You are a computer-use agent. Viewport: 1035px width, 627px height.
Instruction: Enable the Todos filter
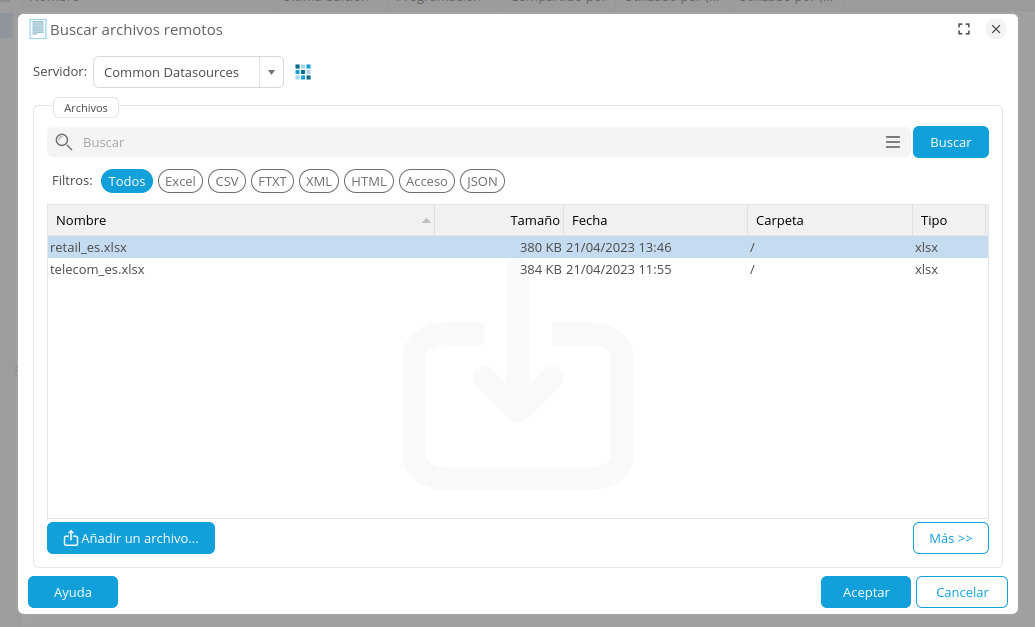(x=127, y=181)
